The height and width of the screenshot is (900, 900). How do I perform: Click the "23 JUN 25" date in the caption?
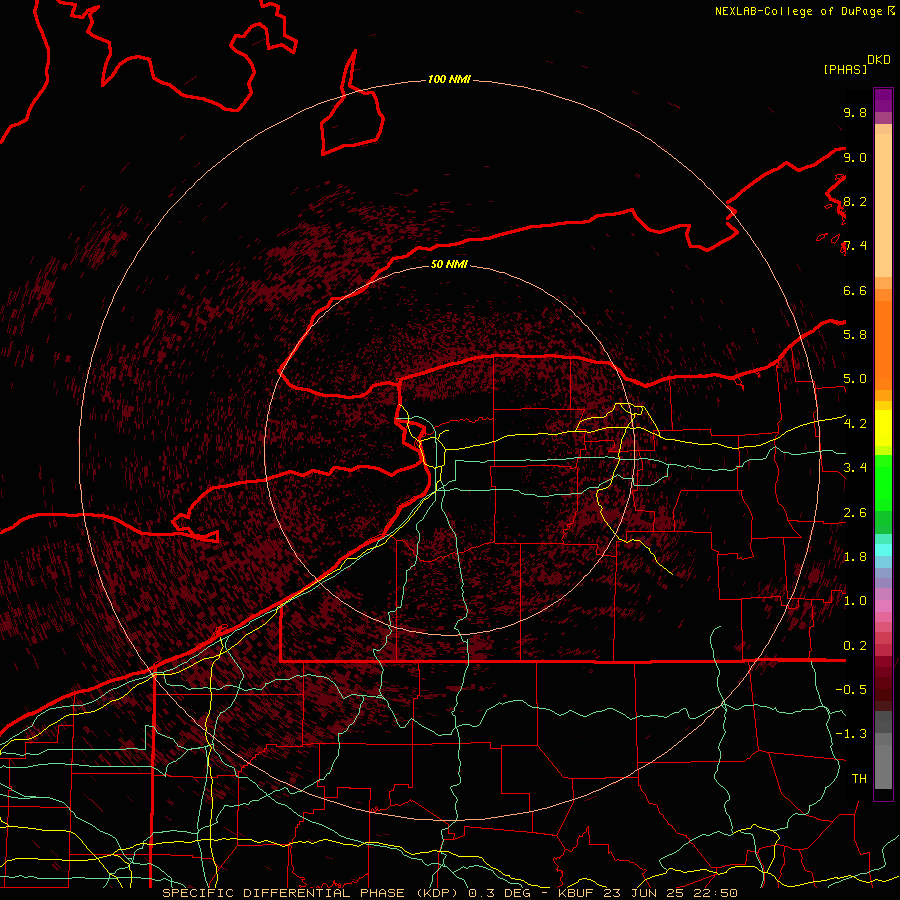pyautogui.click(x=645, y=893)
